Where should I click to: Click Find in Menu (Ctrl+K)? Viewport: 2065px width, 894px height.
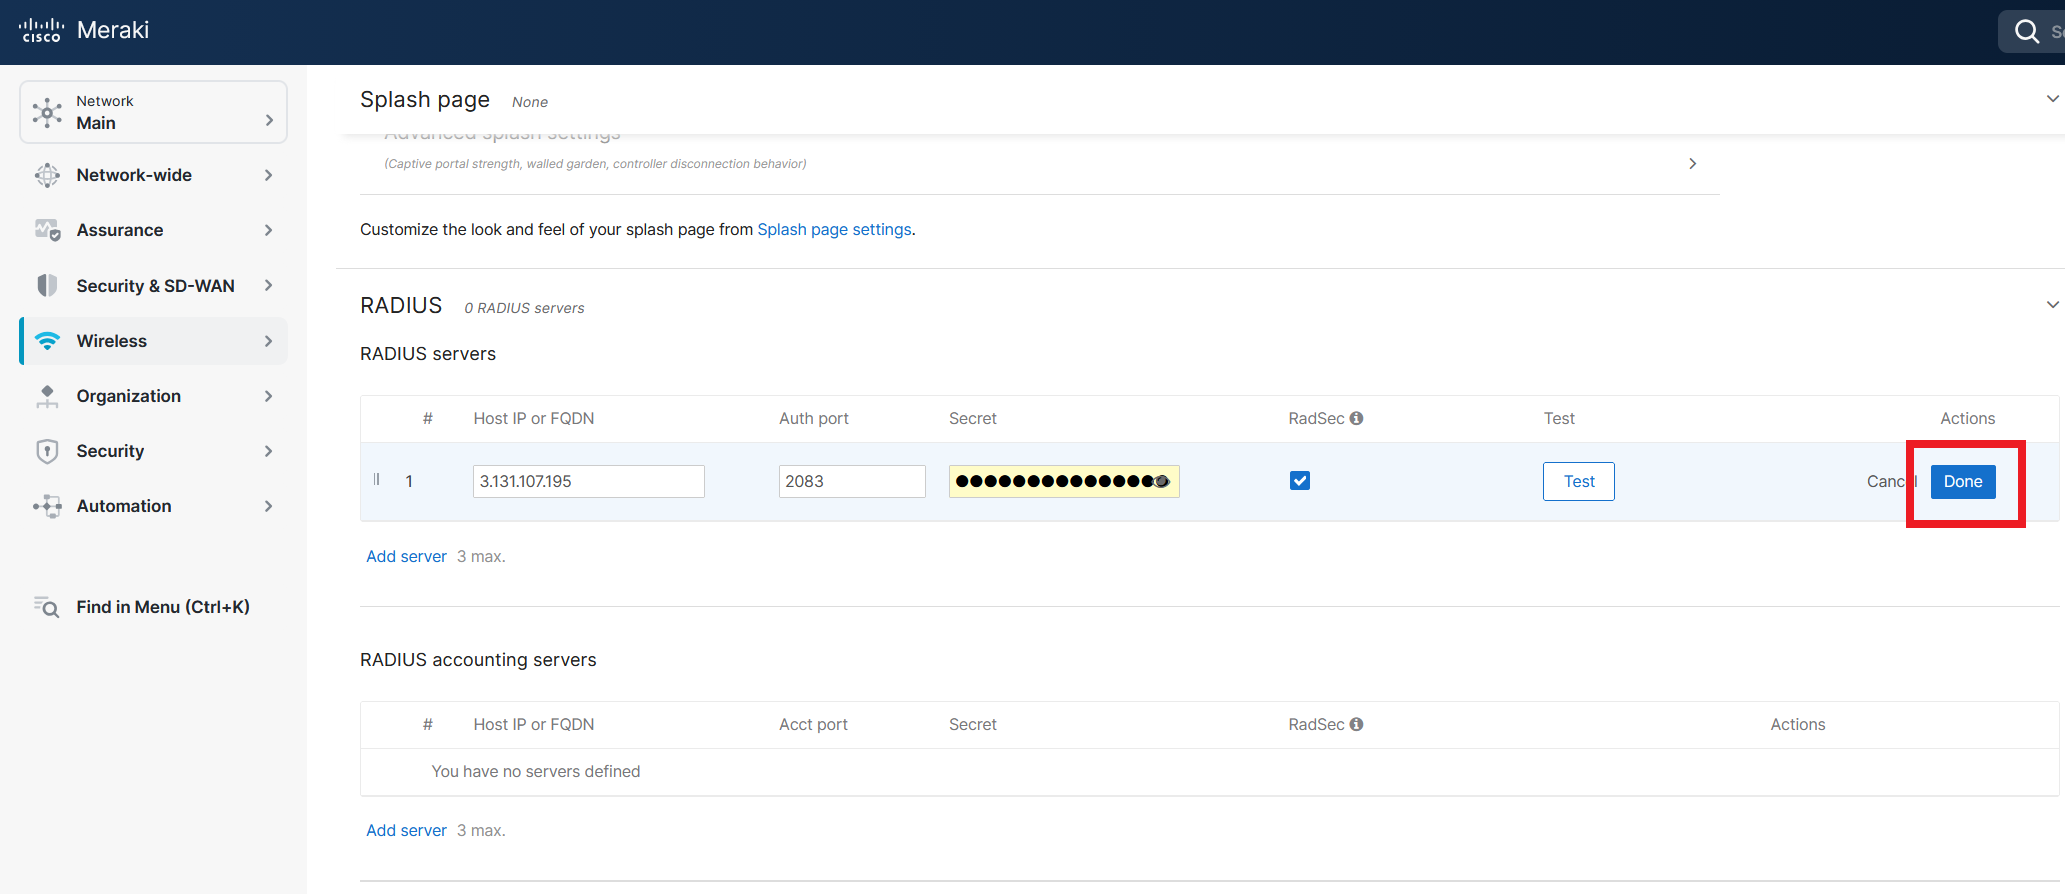163,607
